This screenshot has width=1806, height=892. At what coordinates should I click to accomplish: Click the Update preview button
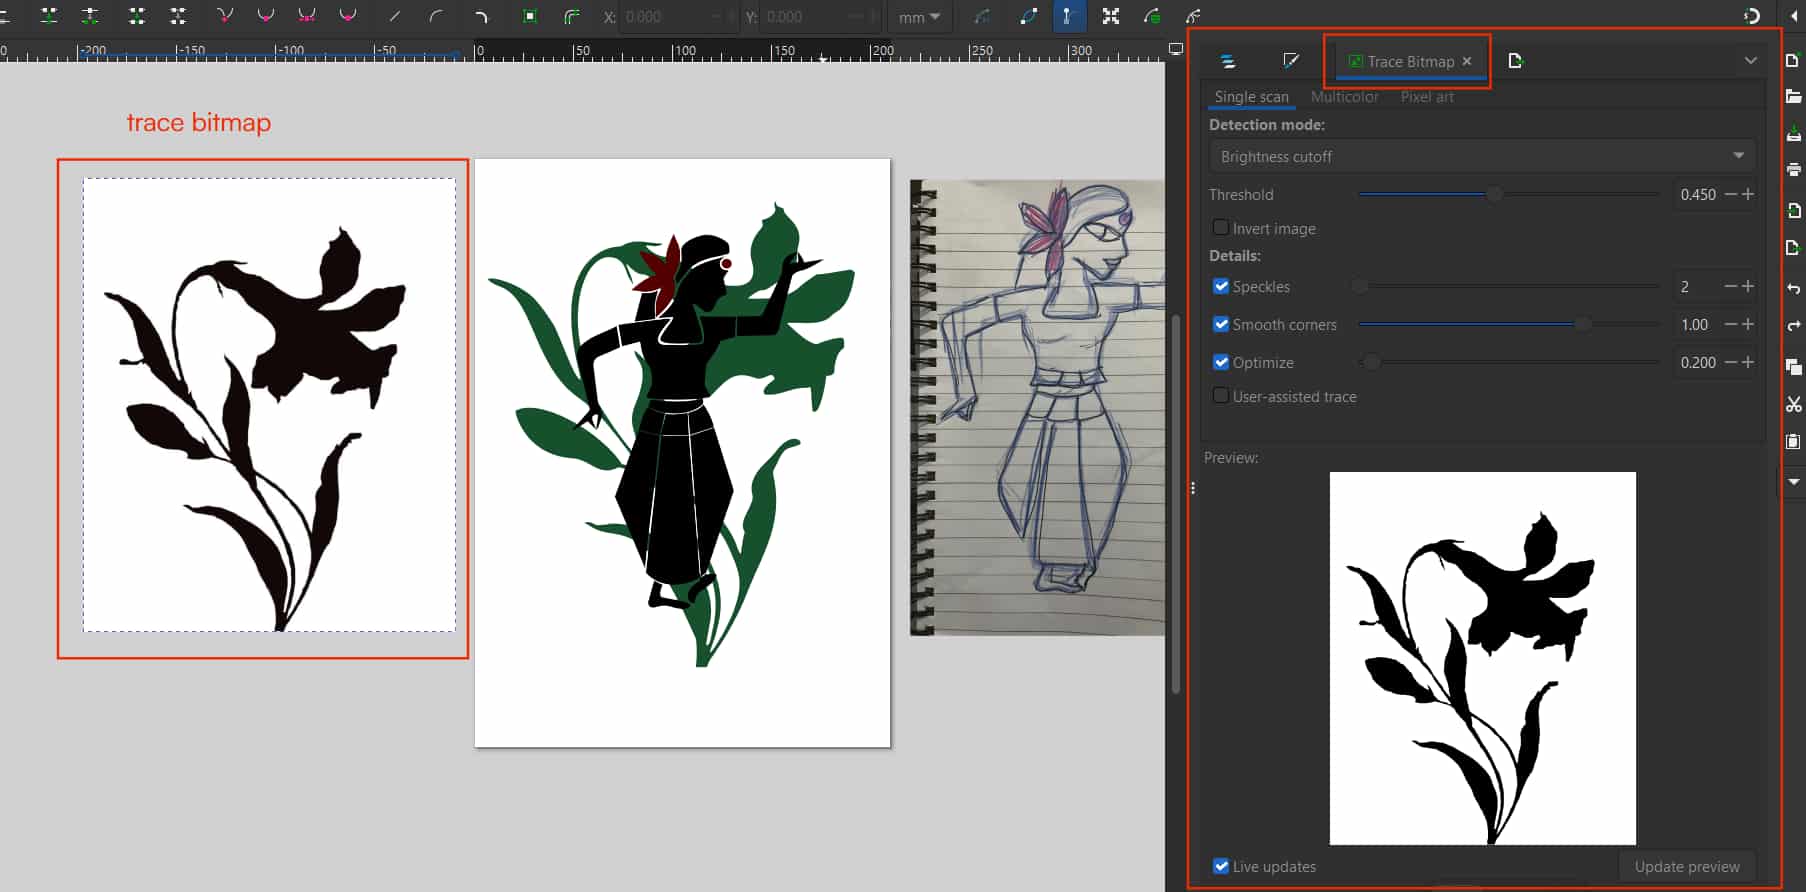[x=1686, y=866]
